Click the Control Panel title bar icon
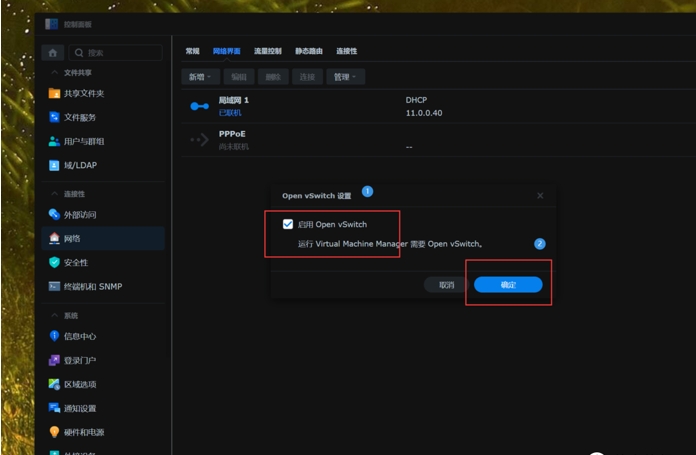The height and width of the screenshot is (455, 696). coord(51,24)
